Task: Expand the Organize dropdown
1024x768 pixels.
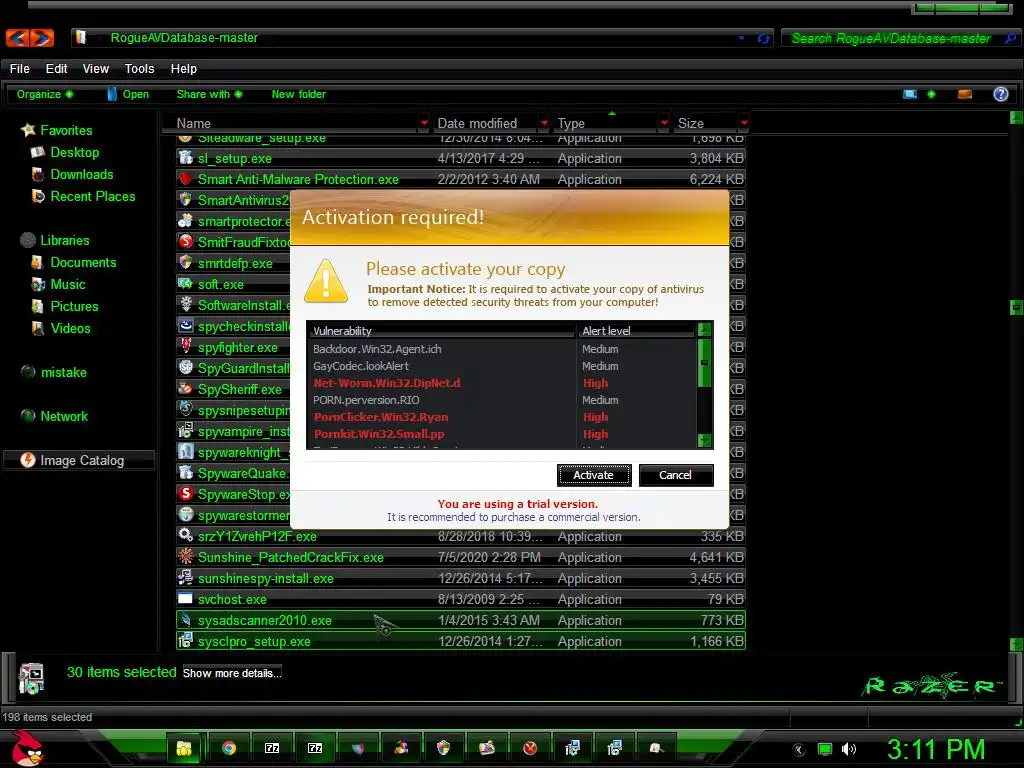Action: 44,94
